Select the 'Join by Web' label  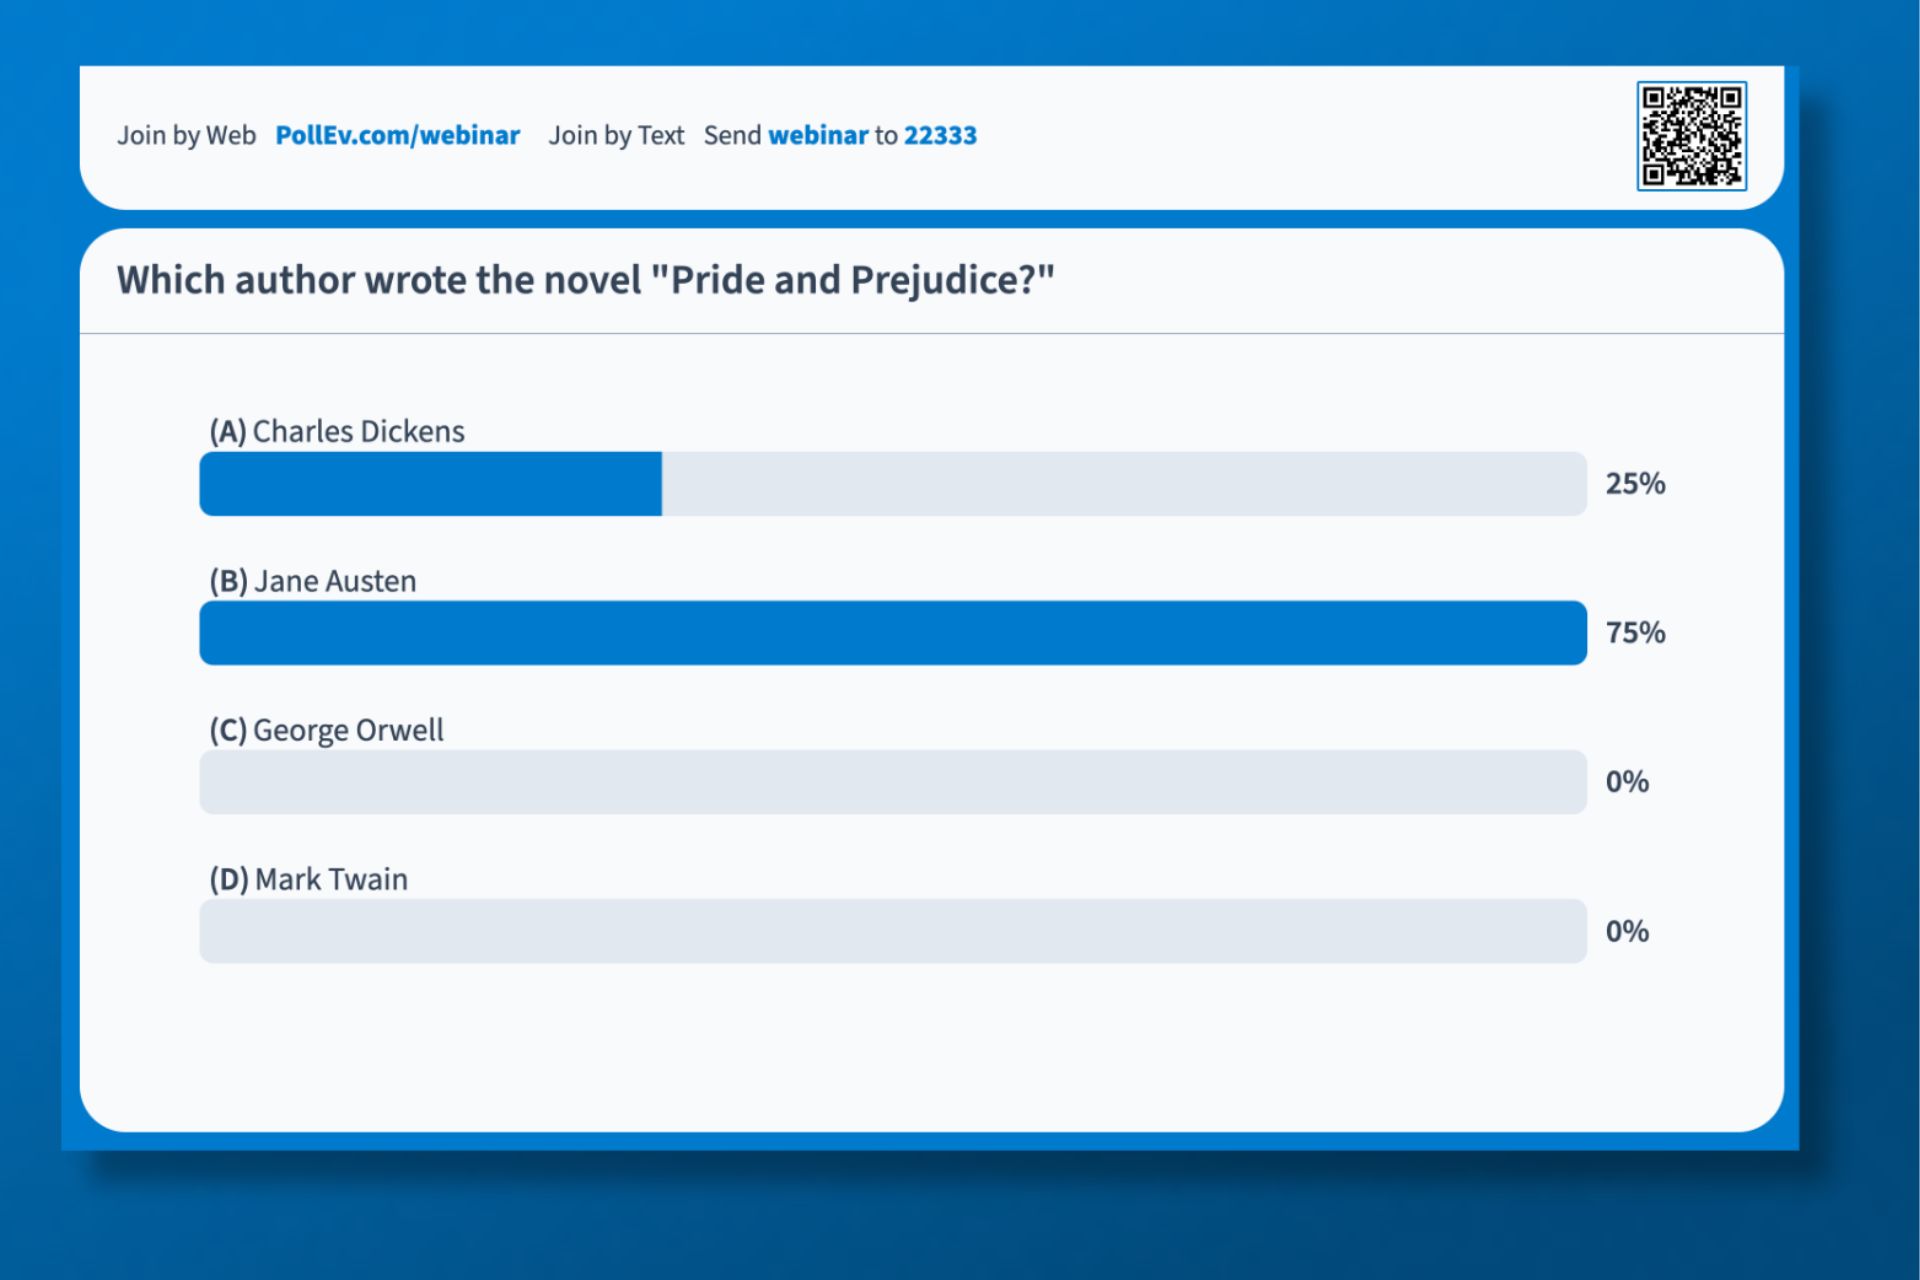click(188, 136)
